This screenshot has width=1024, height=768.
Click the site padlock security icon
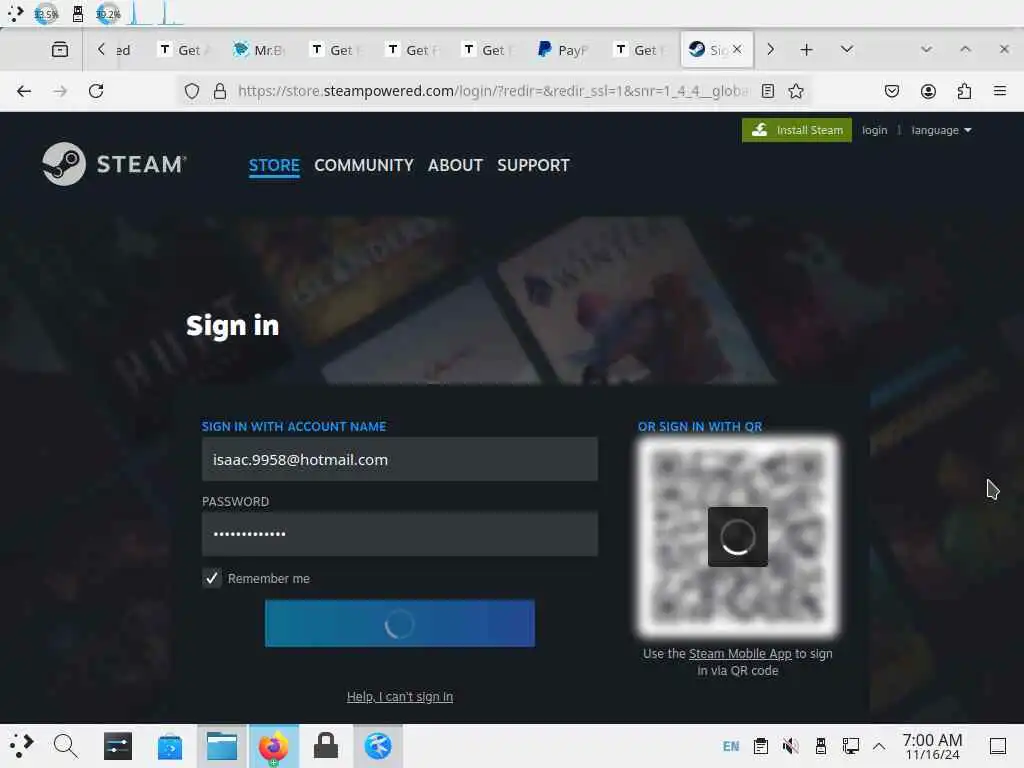(220, 91)
